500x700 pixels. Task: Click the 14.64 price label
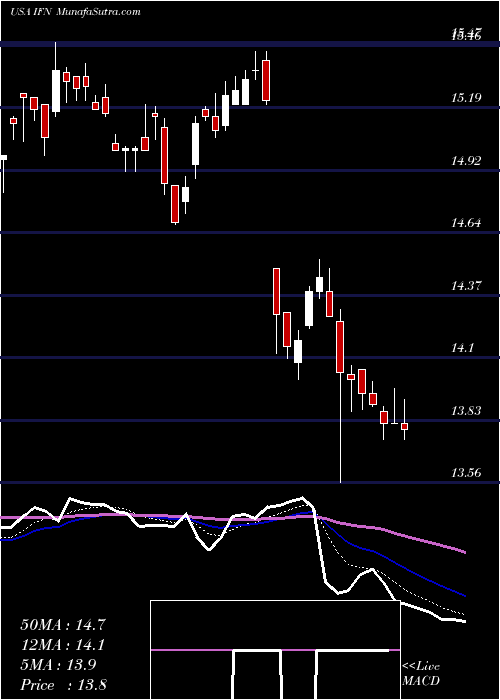(x=466, y=223)
